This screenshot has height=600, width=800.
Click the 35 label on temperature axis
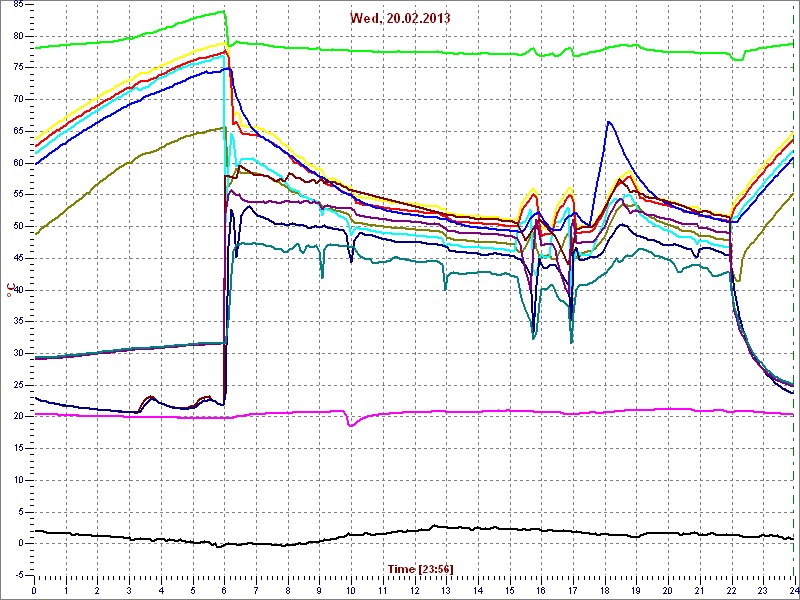click(18, 322)
